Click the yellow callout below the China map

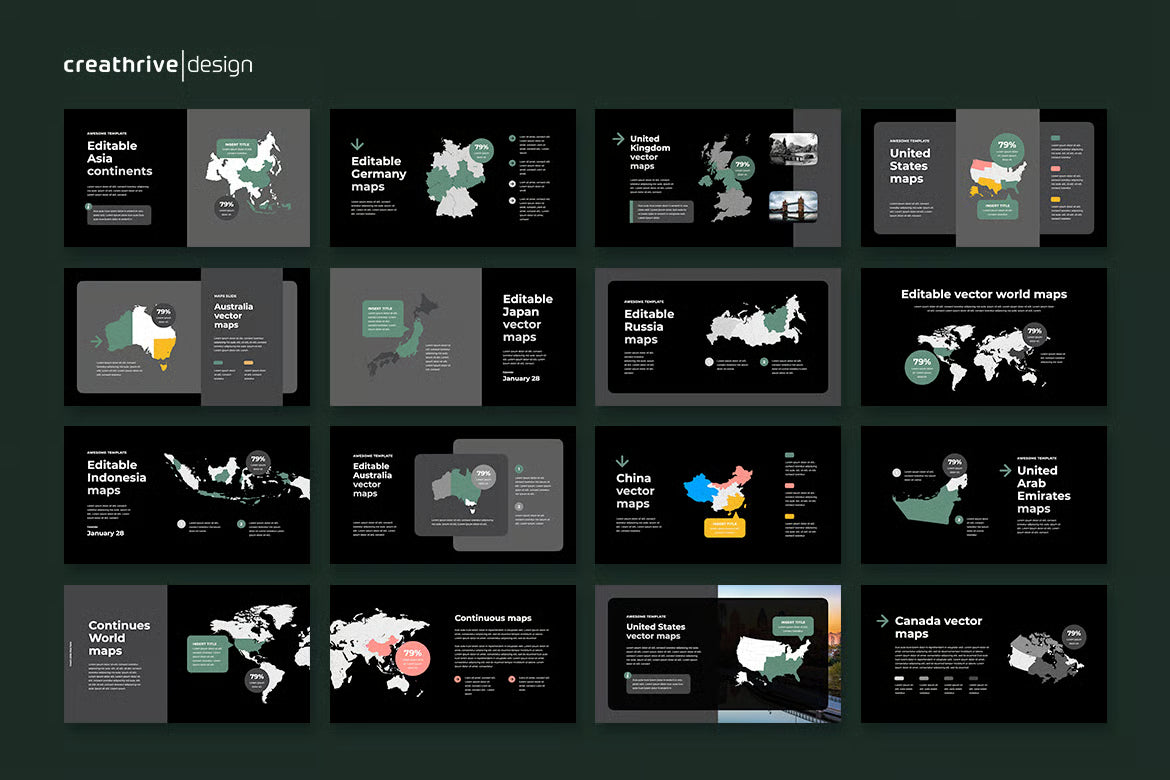tap(725, 527)
